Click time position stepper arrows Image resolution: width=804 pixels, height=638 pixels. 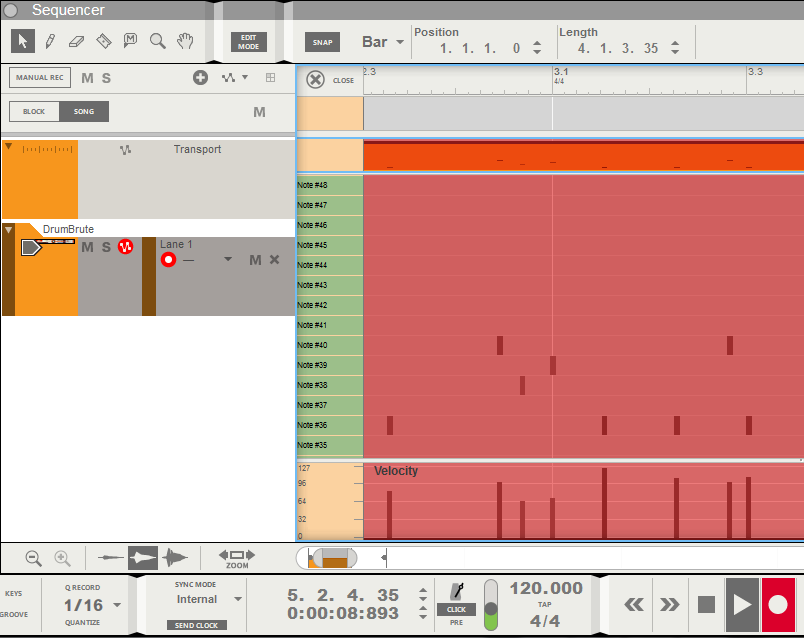tap(423, 613)
